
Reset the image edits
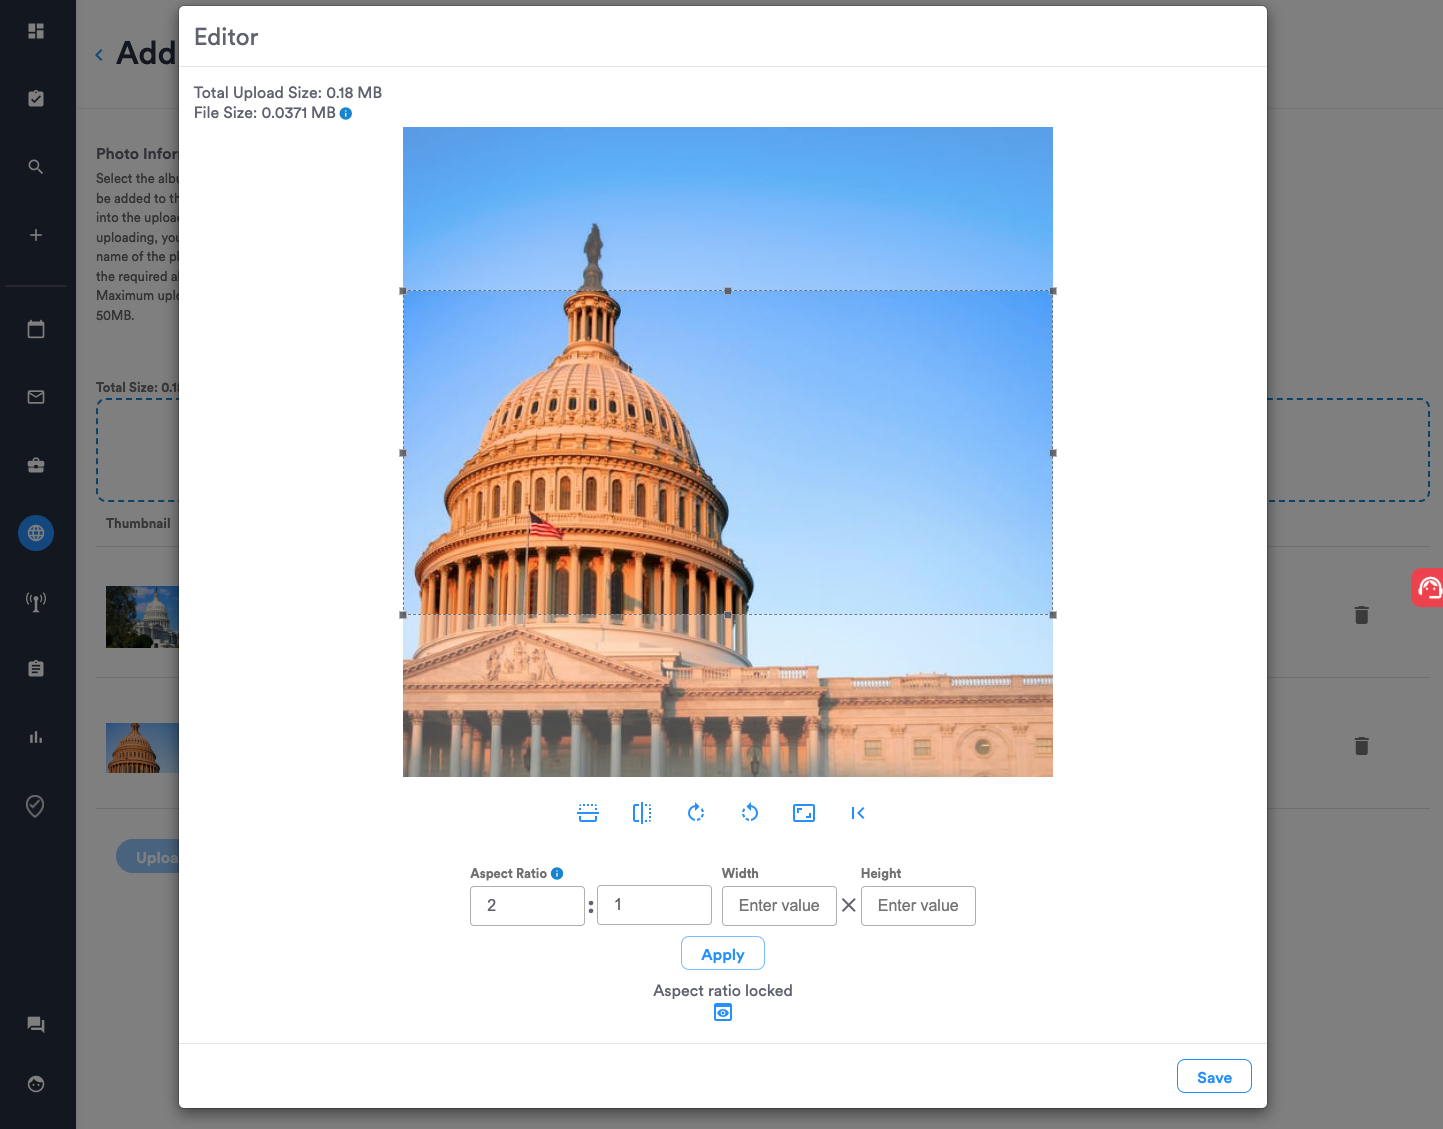(x=858, y=813)
